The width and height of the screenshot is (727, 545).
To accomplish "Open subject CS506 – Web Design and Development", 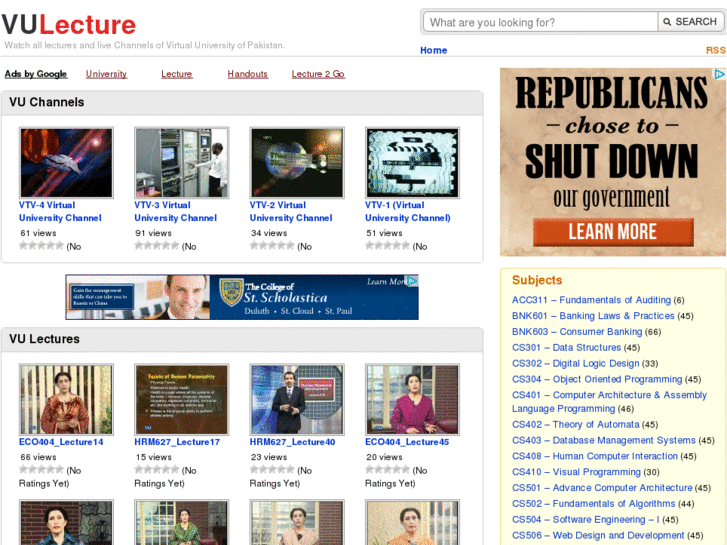I will [598, 535].
